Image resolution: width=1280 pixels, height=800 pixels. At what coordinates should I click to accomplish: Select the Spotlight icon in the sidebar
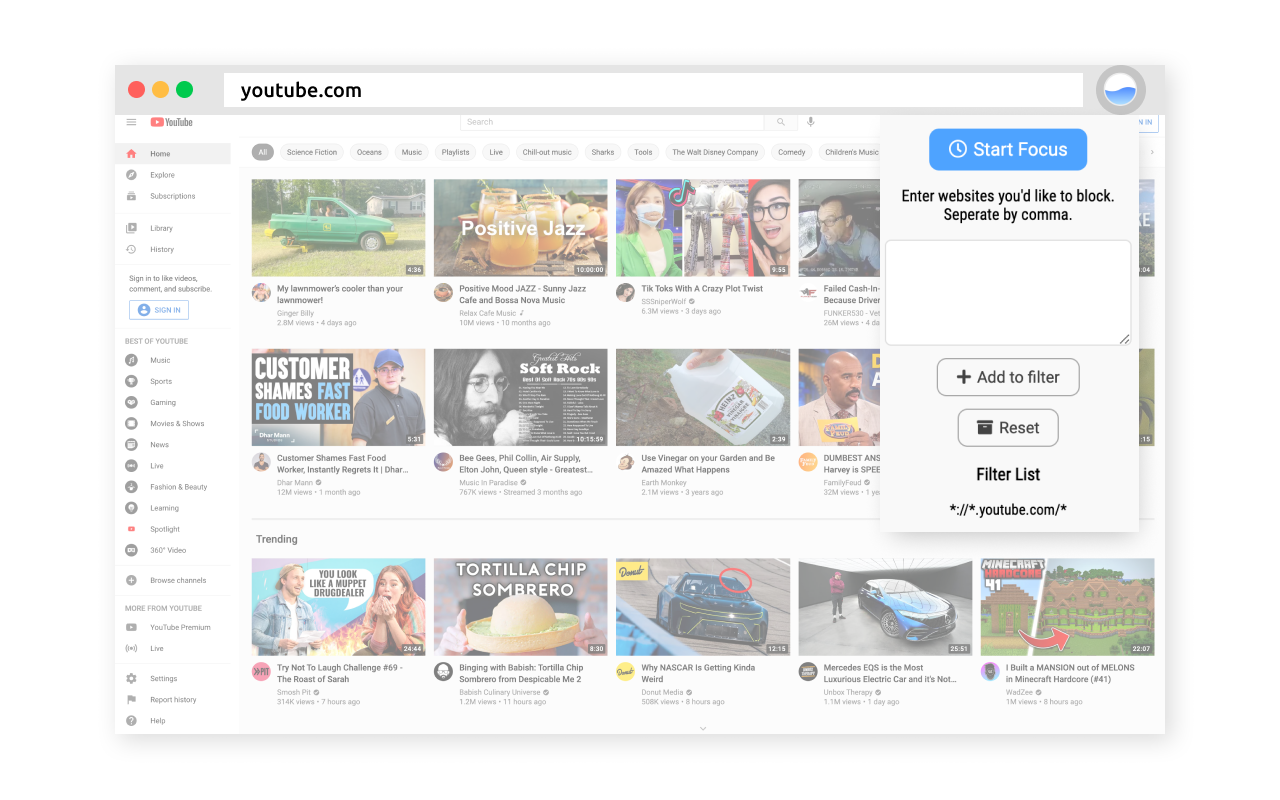click(132, 528)
